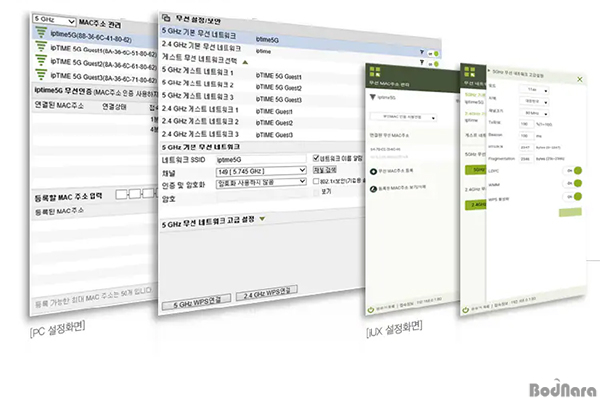Click funnel icon on 5 GHz 기본 무선 네트워크 row
The height and width of the screenshot is (400, 600).
pos(422,52)
